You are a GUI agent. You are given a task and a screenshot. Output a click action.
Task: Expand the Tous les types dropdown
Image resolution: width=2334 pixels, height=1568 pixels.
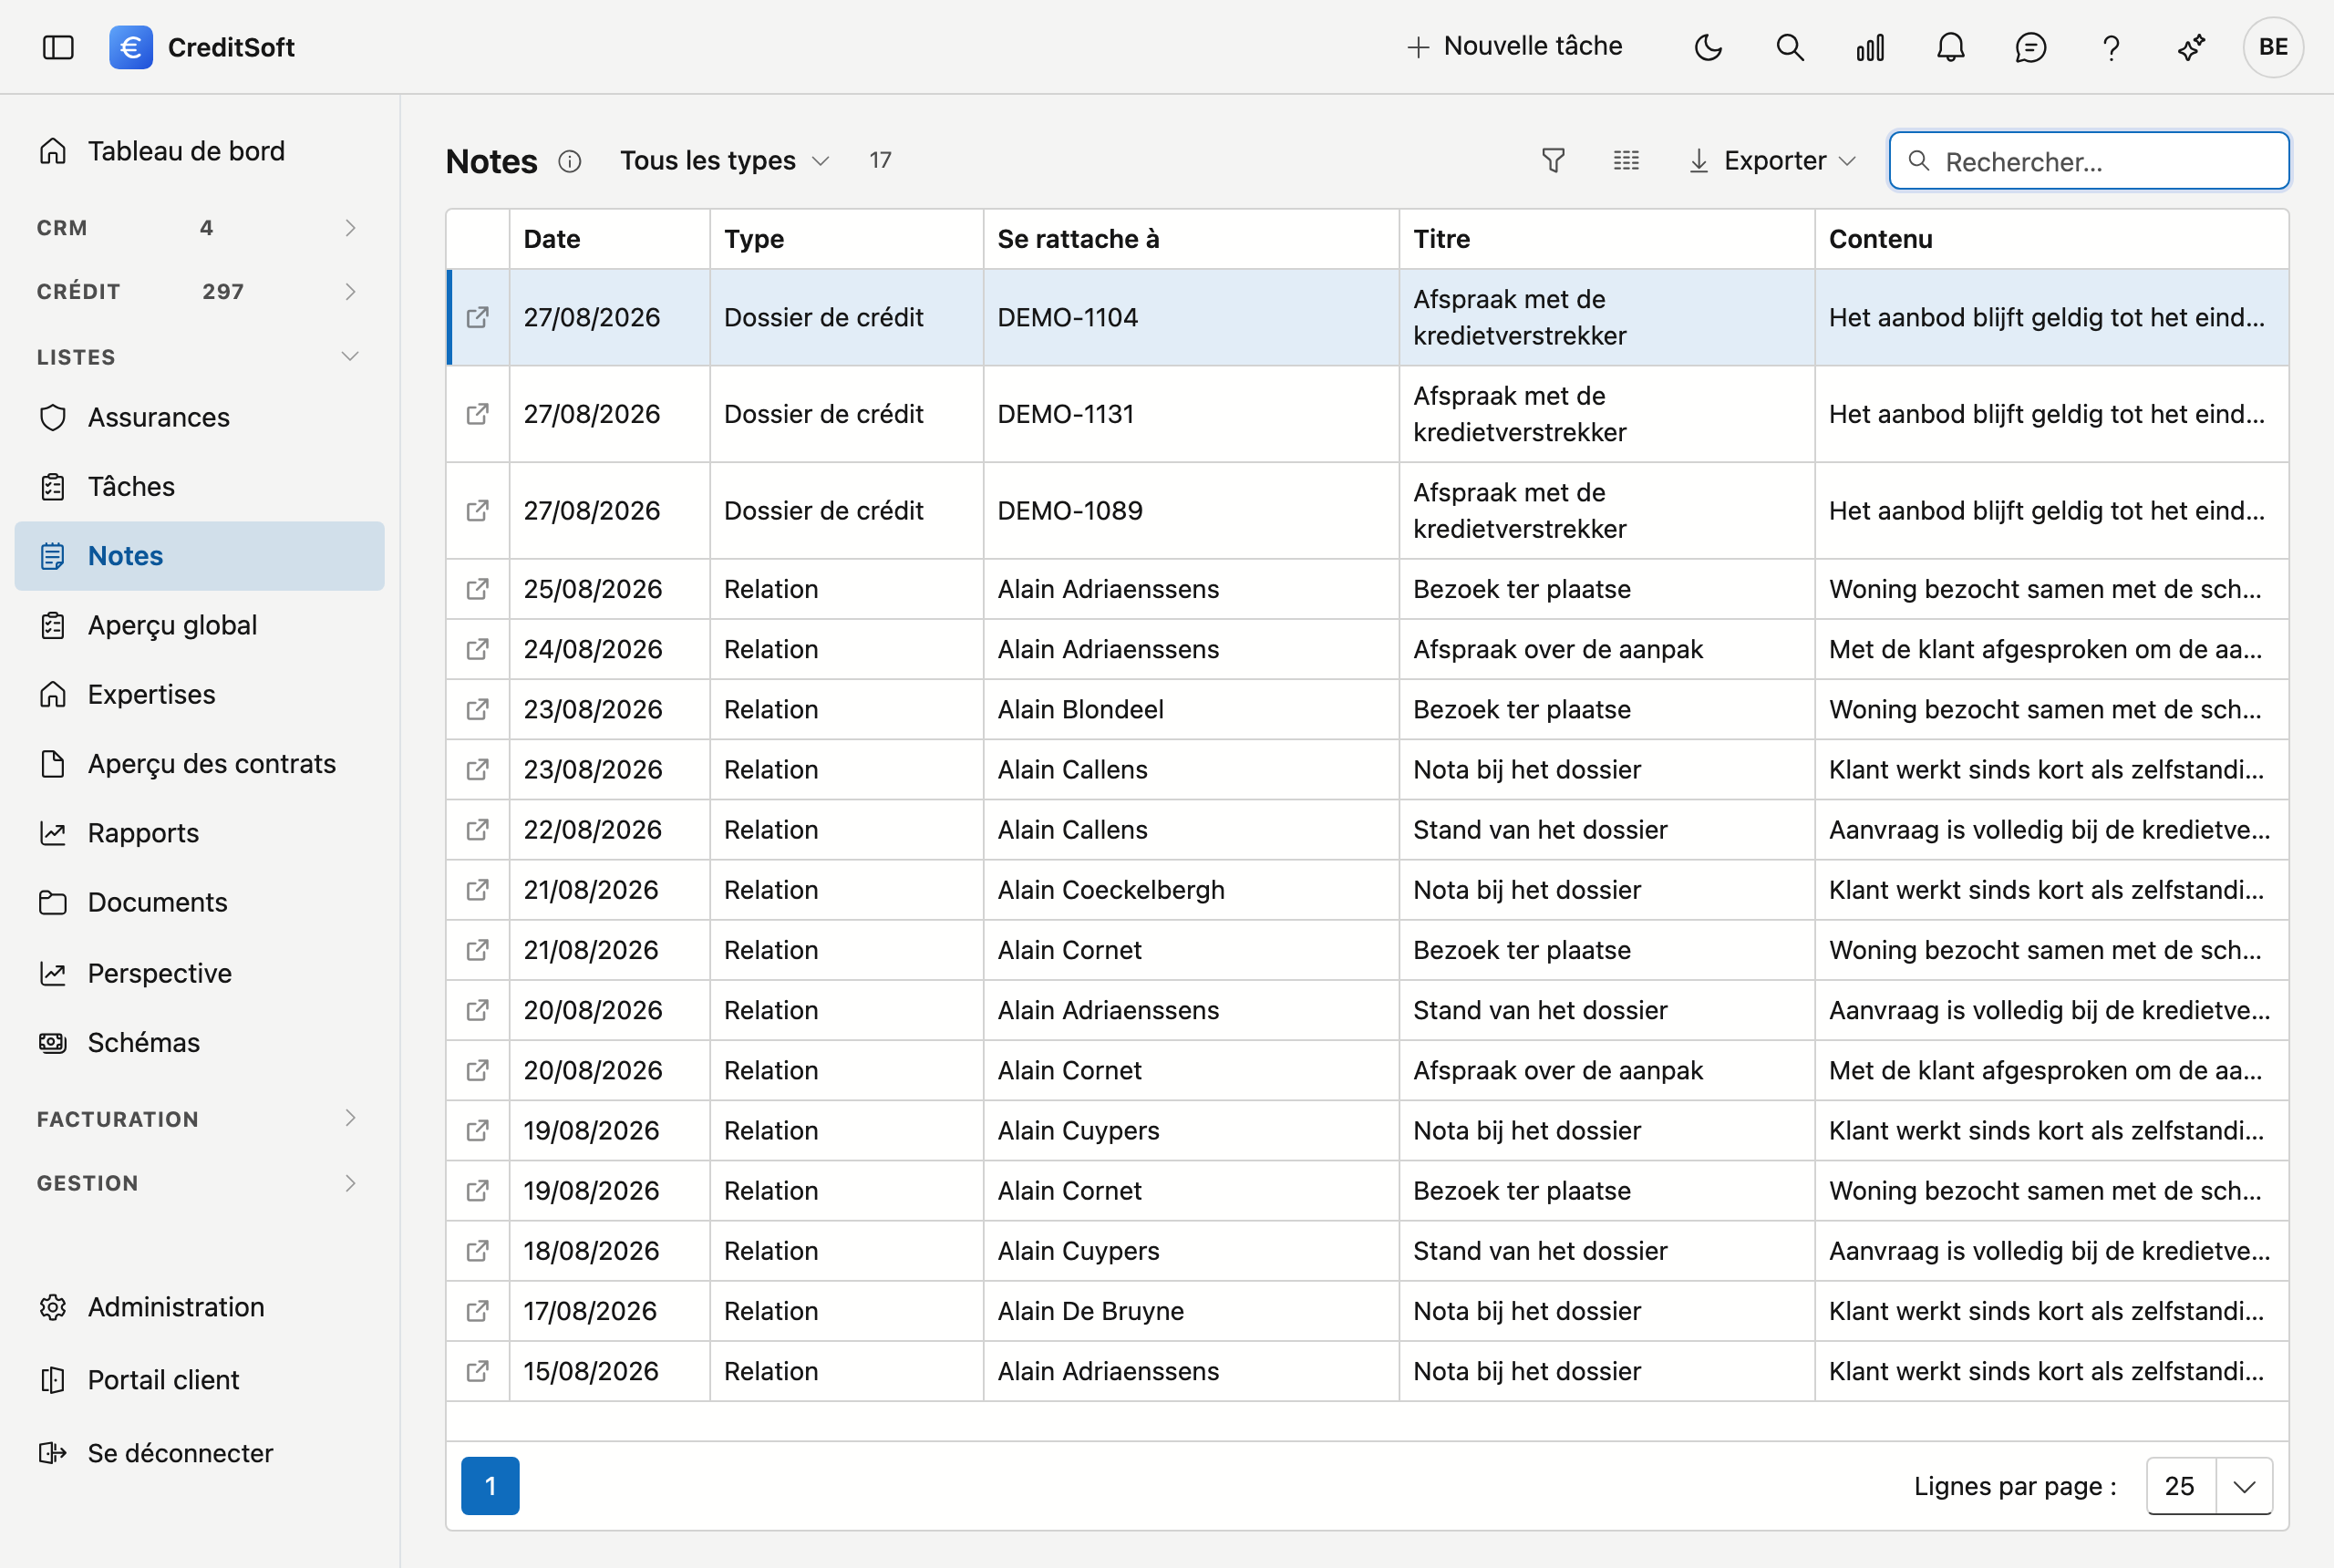[x=724, y=161]
